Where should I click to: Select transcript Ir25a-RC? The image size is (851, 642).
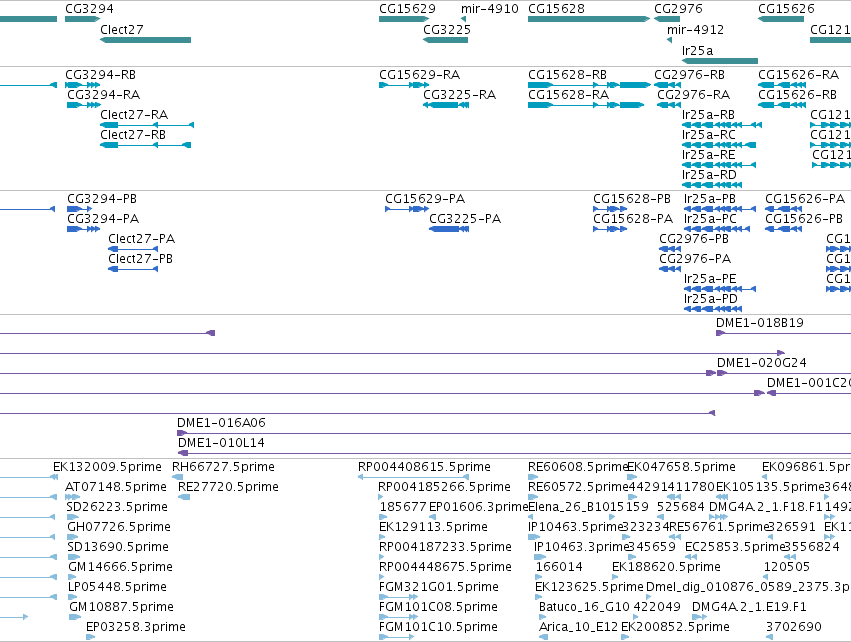709,135
